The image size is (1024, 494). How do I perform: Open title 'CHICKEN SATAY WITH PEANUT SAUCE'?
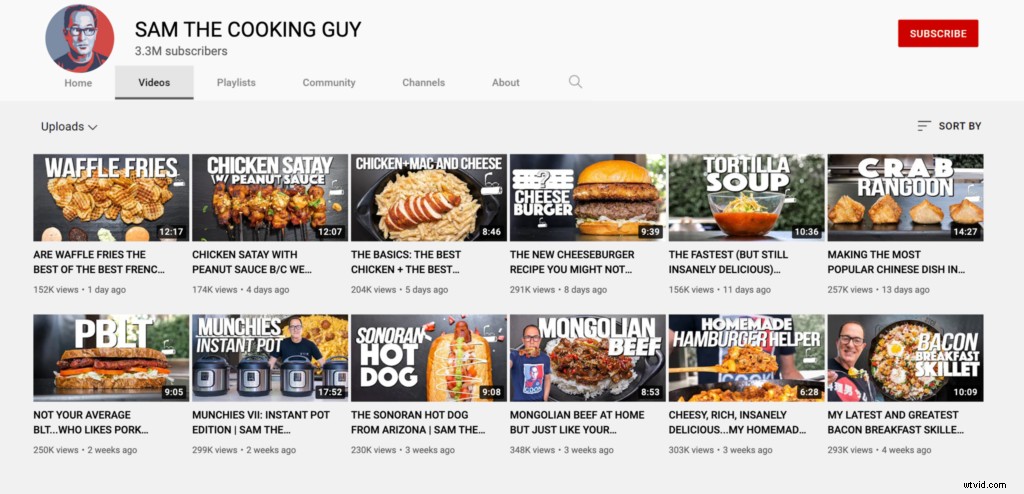point(252,262)
